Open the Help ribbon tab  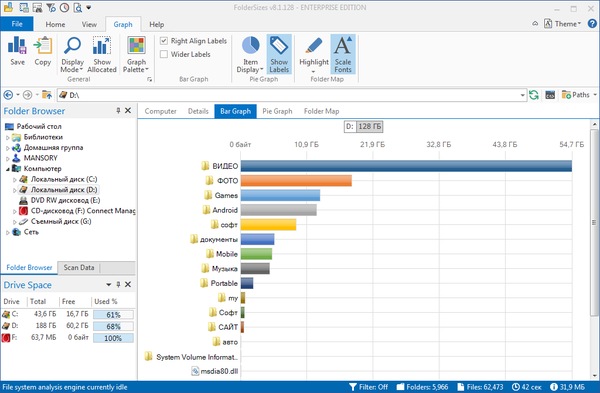click(157, 24)
